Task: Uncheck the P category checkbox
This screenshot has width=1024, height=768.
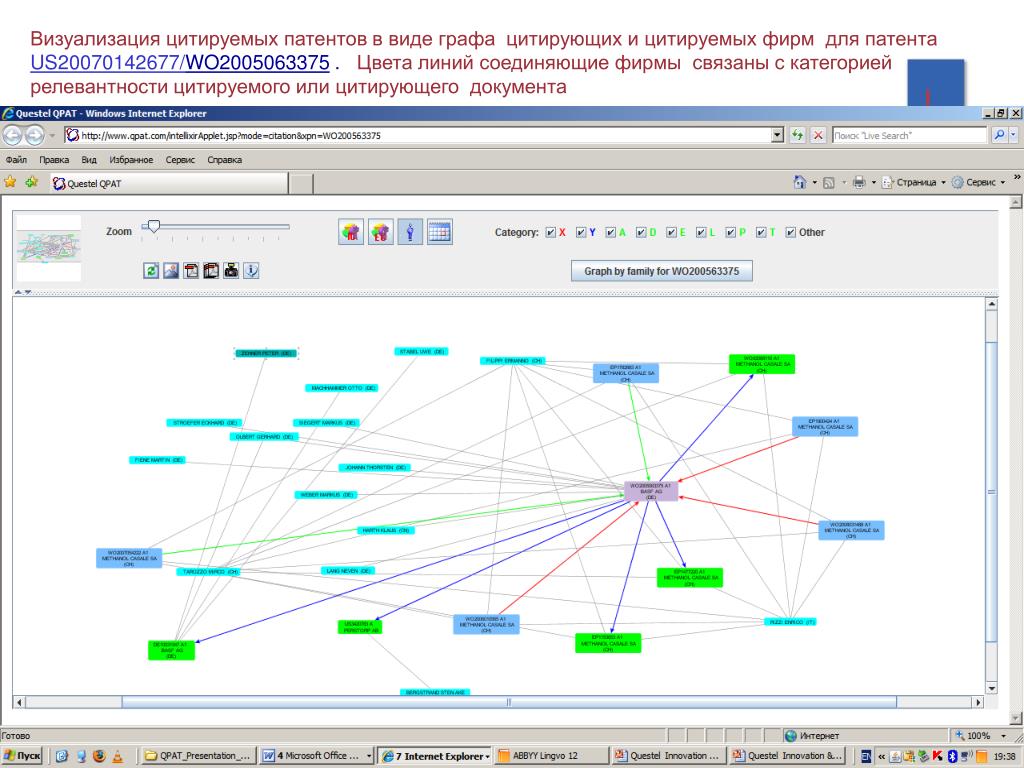Action: pos(731,232)
